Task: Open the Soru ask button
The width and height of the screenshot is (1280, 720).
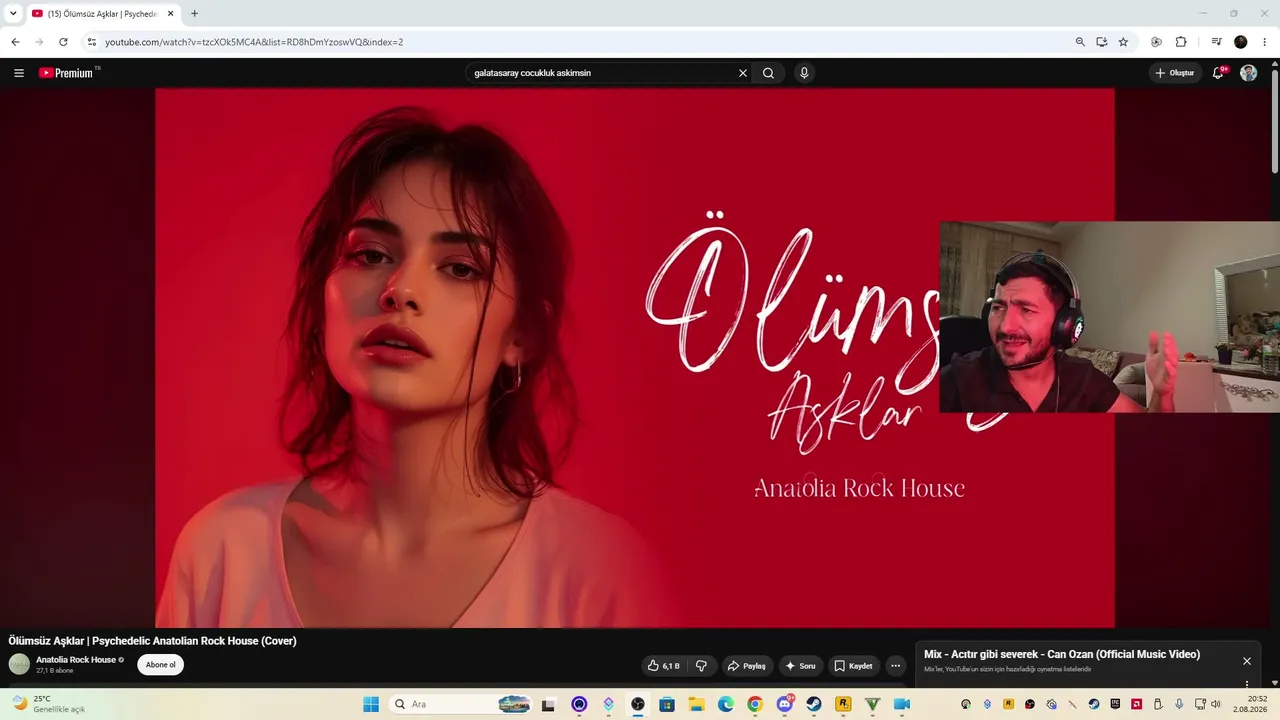Action: pyautogui.click(x=800, y=666)
